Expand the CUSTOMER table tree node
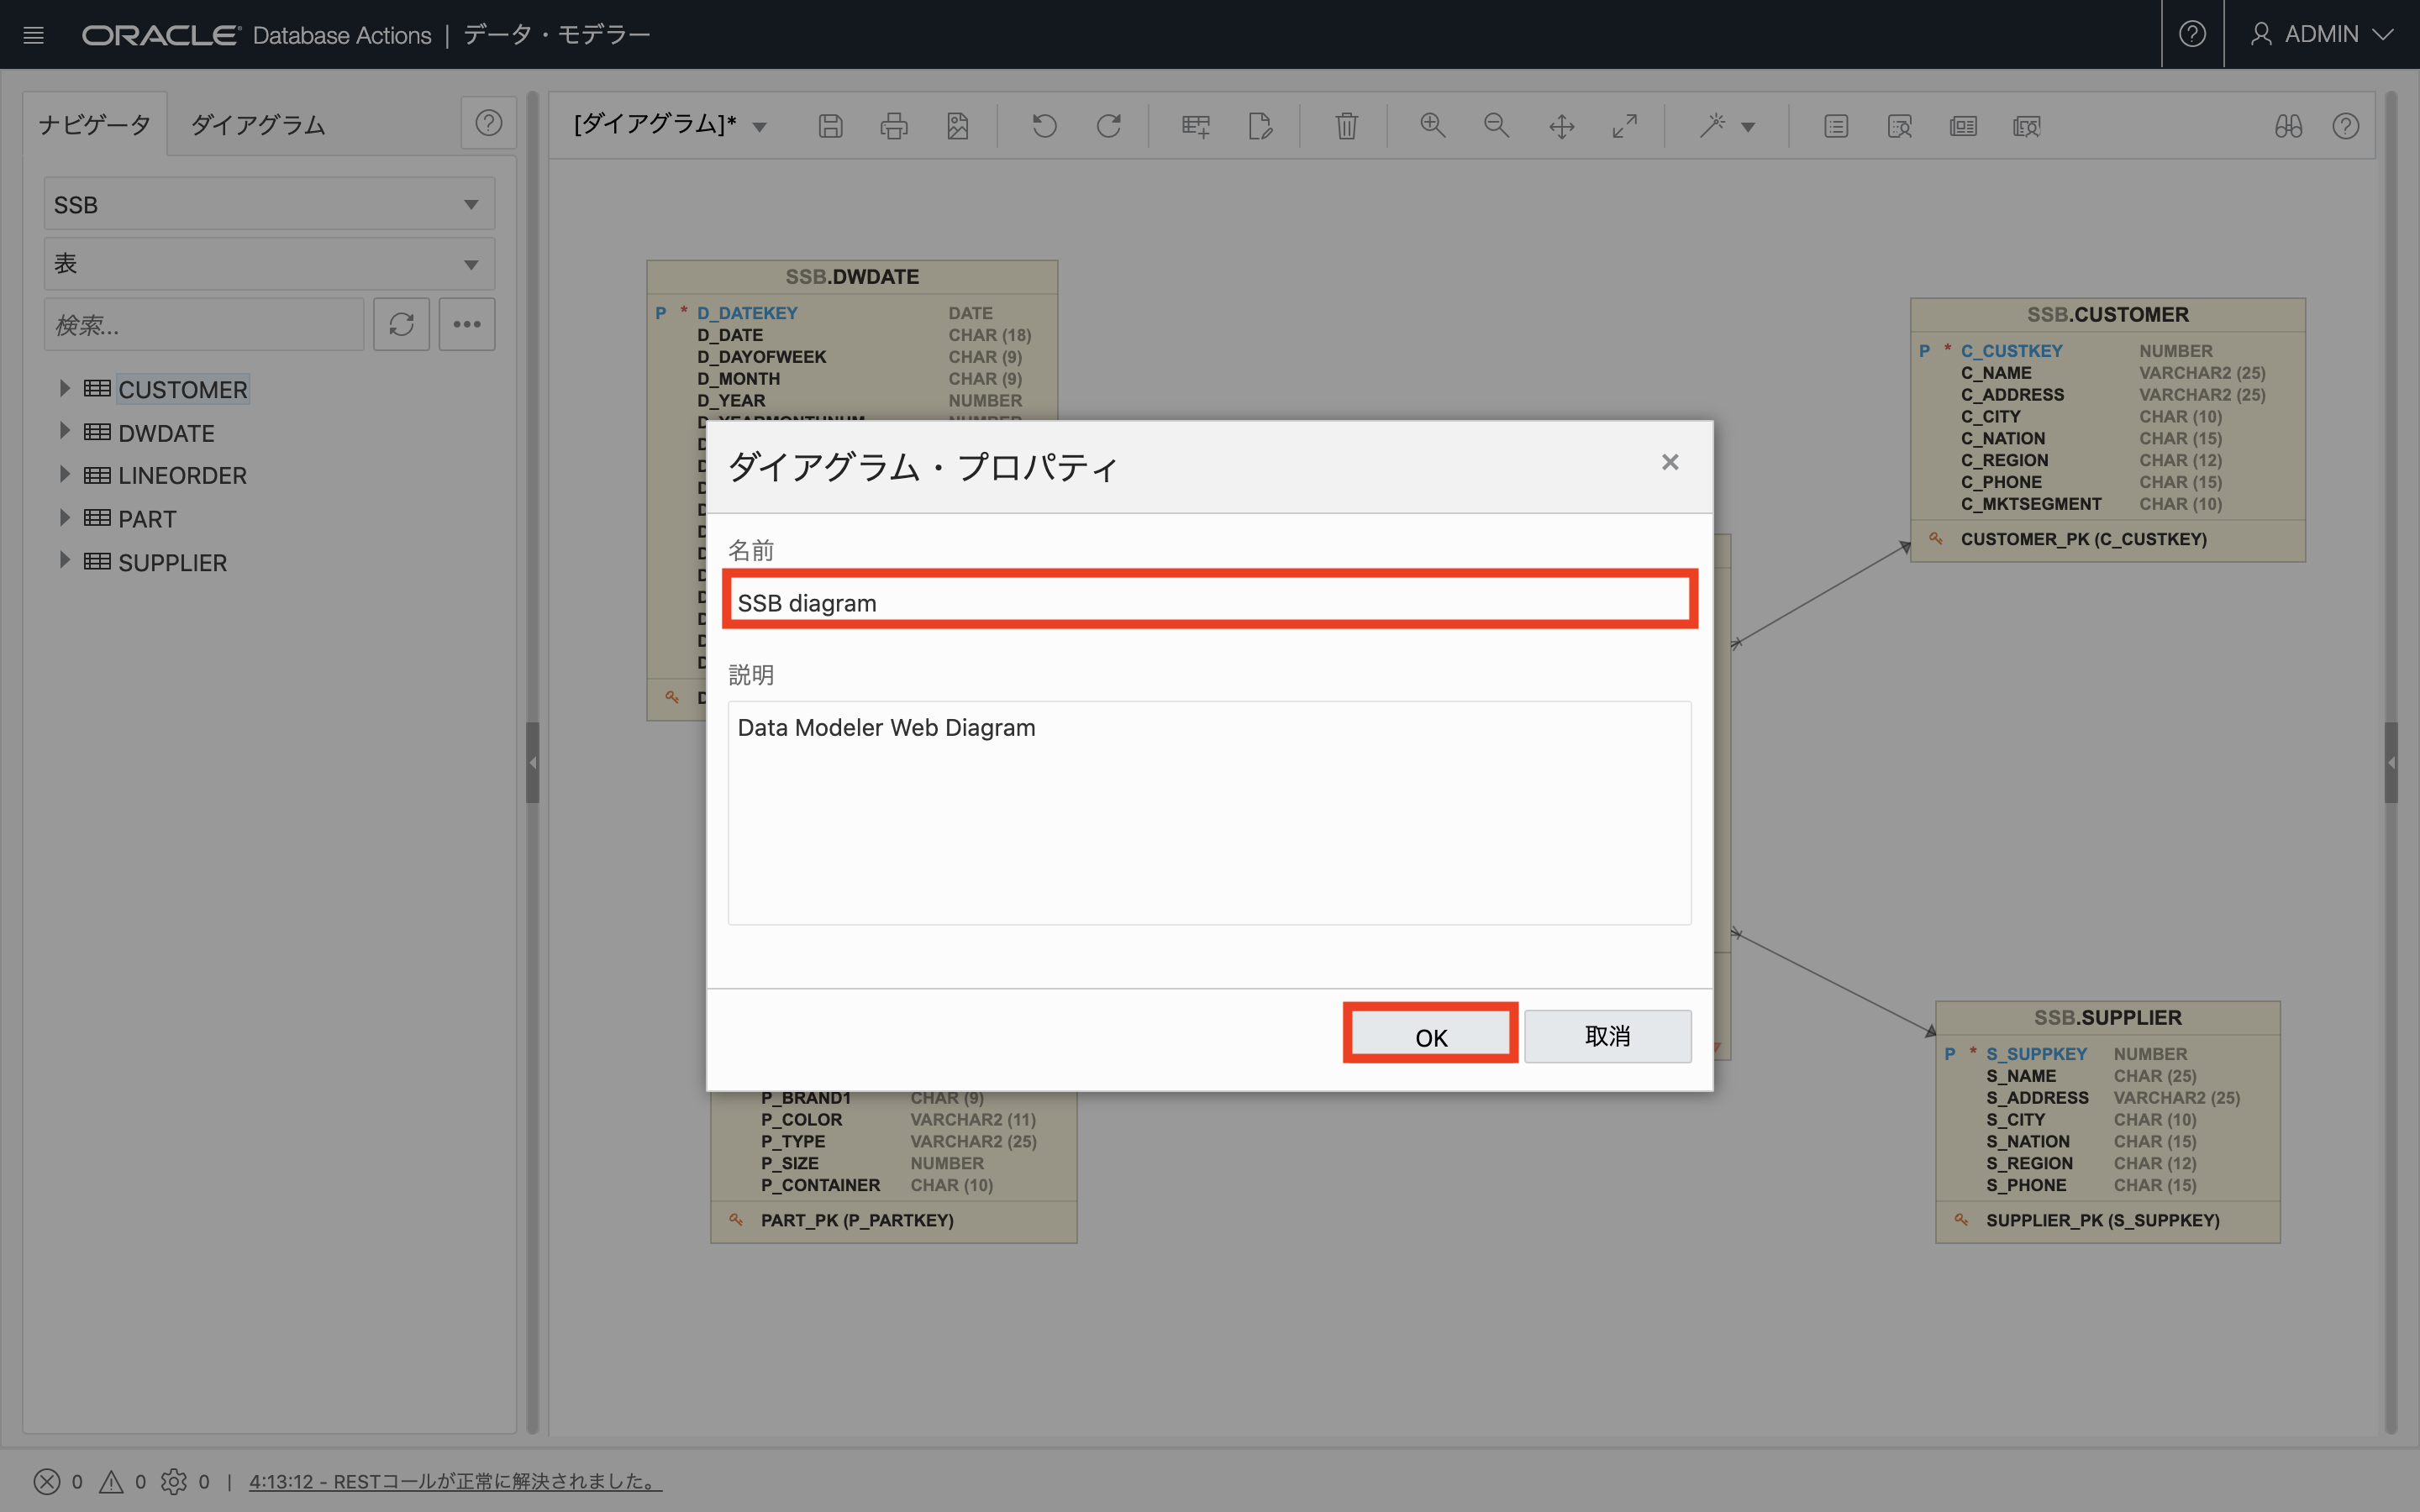 (64, 388)
